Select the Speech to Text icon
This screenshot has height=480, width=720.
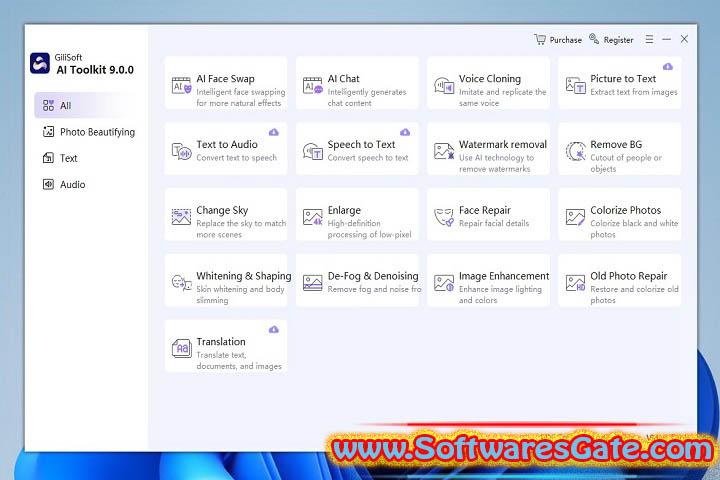click(313, 151)
